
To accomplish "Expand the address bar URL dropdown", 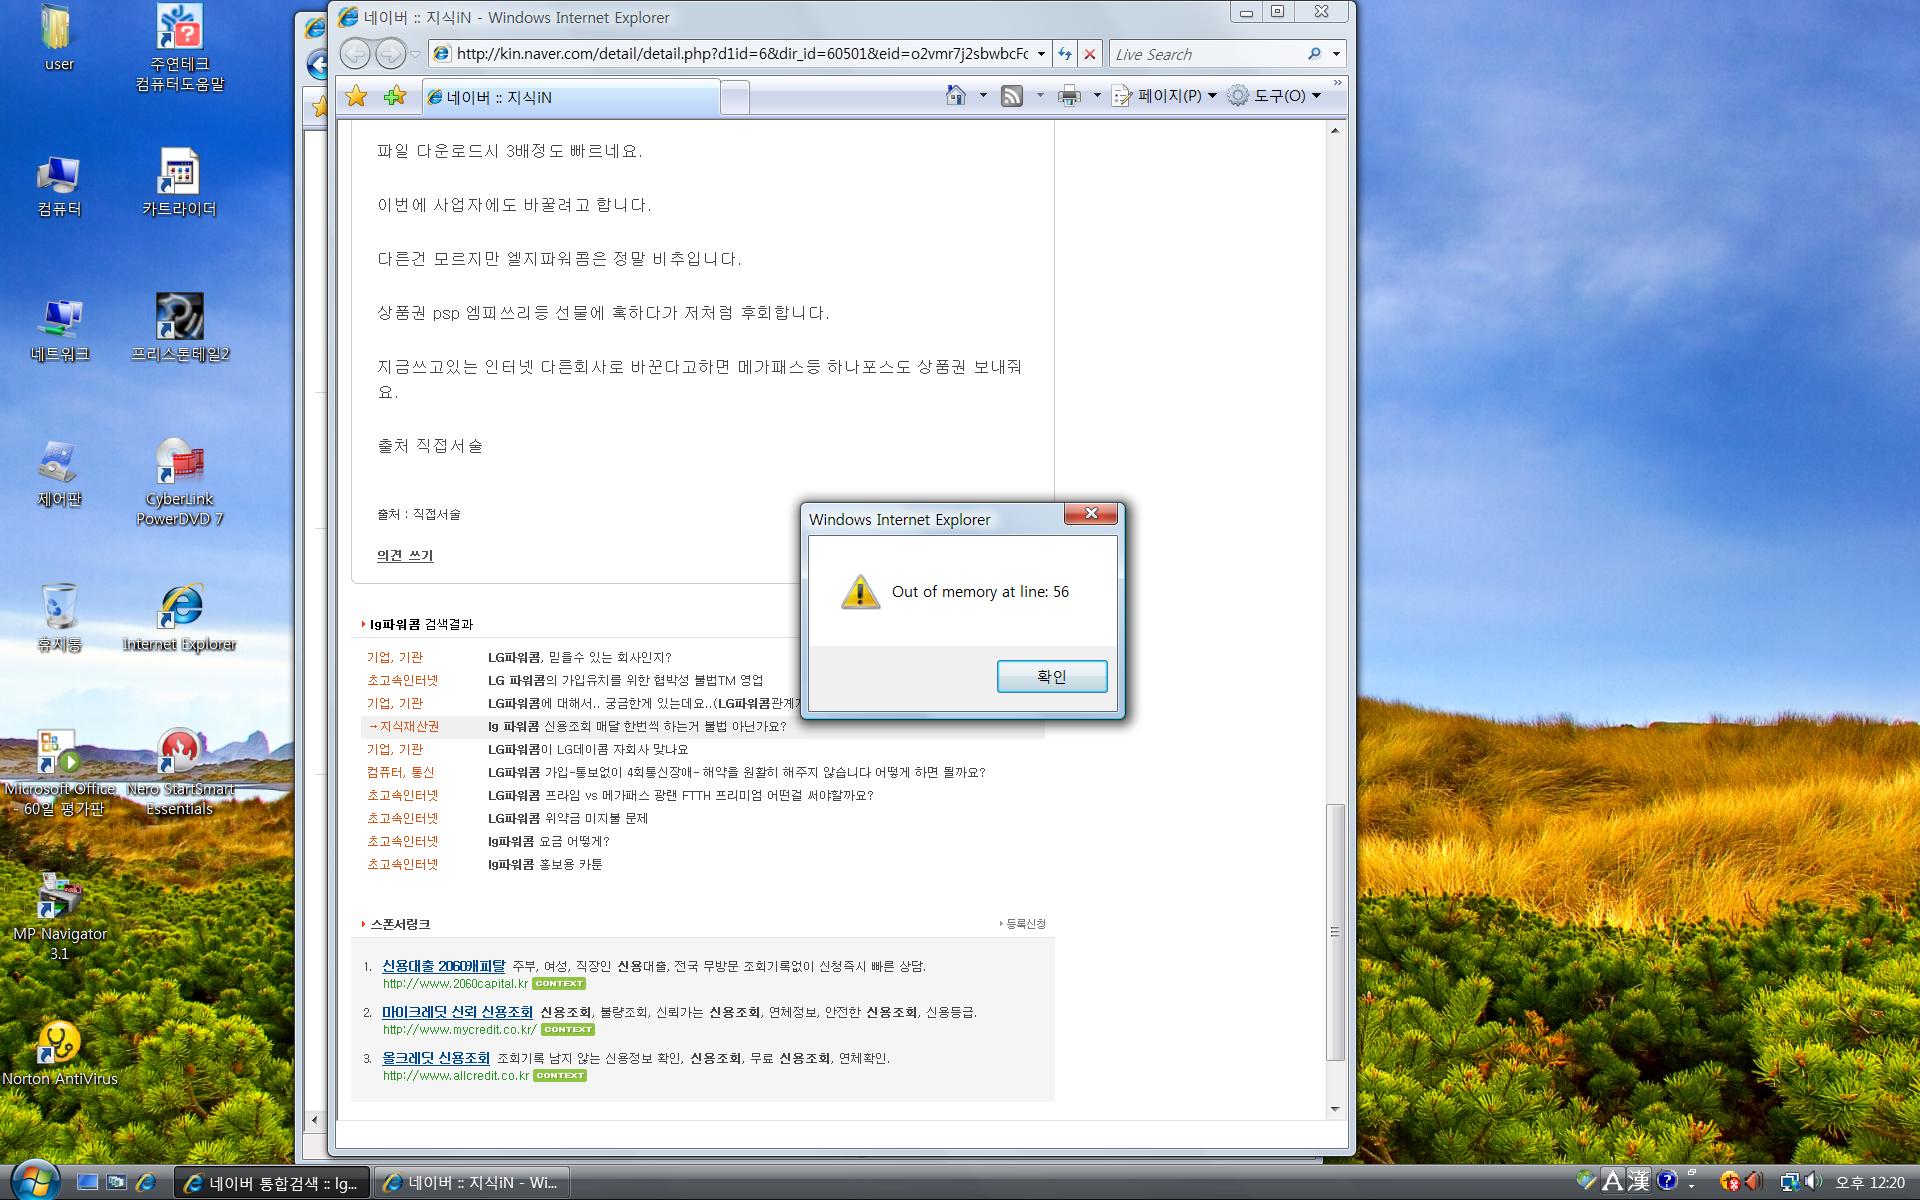I will (1041, 54).
